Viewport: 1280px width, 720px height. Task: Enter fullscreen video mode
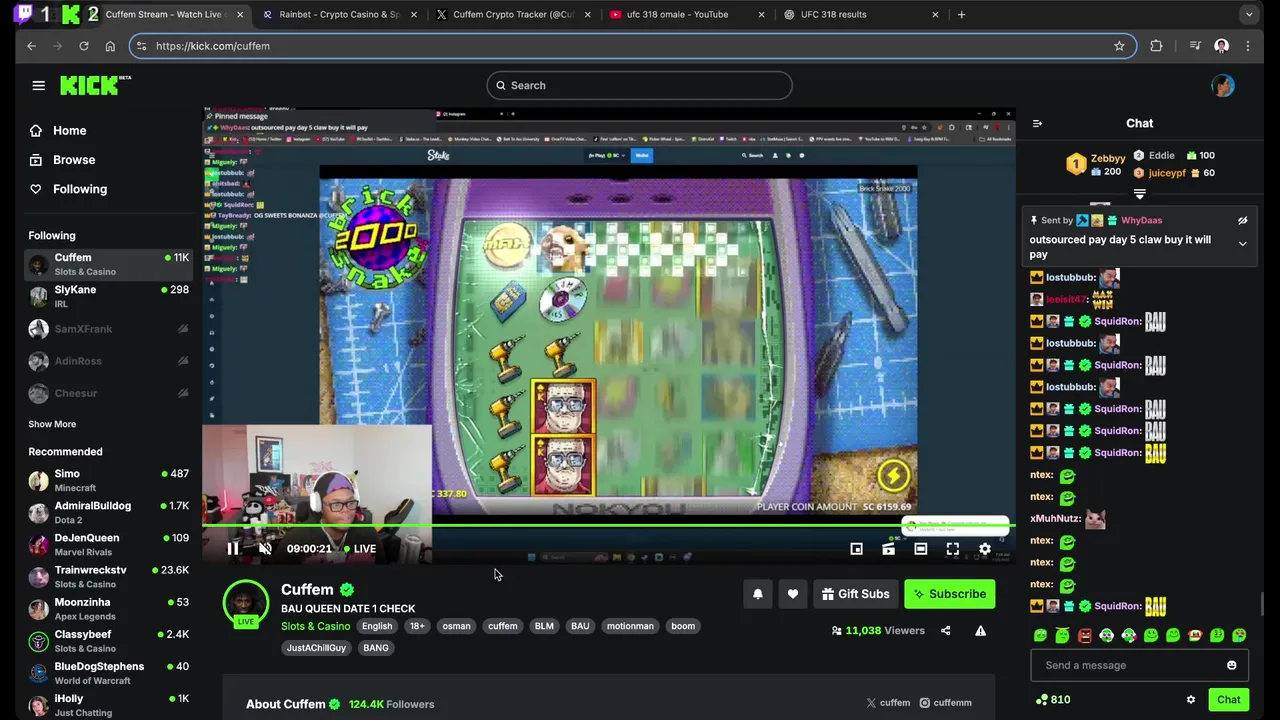pyautogui.click(x=952, y=548)
